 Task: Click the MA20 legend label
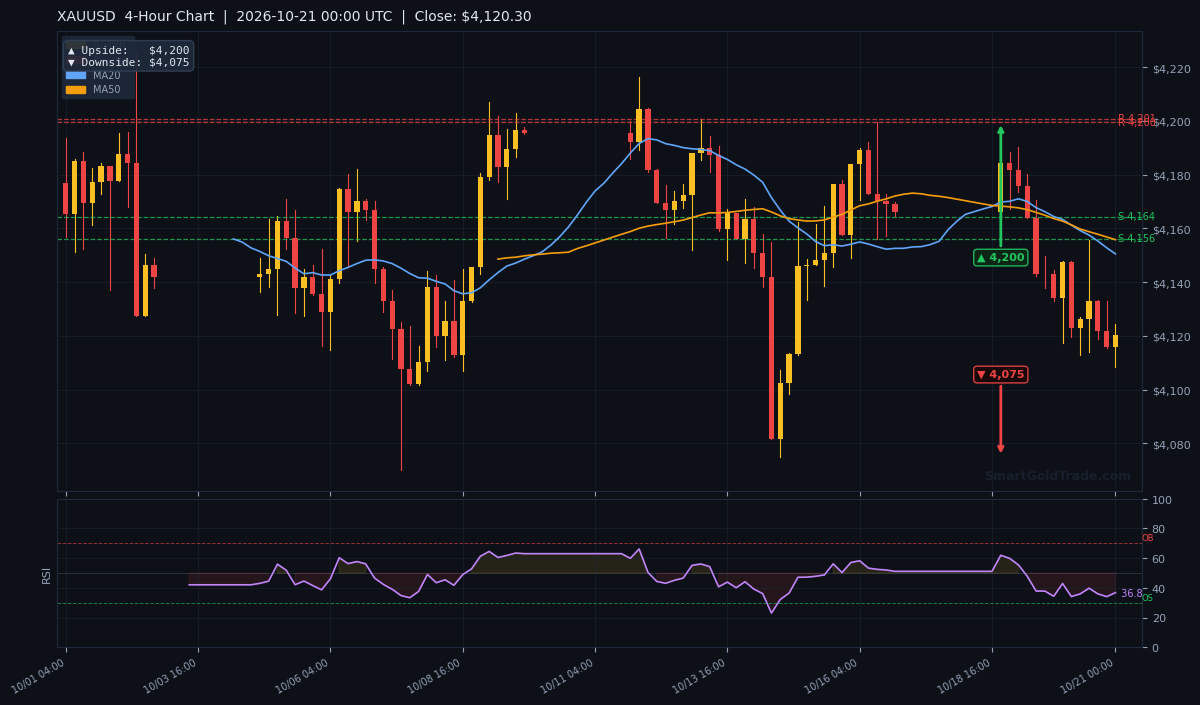point(107,75)
